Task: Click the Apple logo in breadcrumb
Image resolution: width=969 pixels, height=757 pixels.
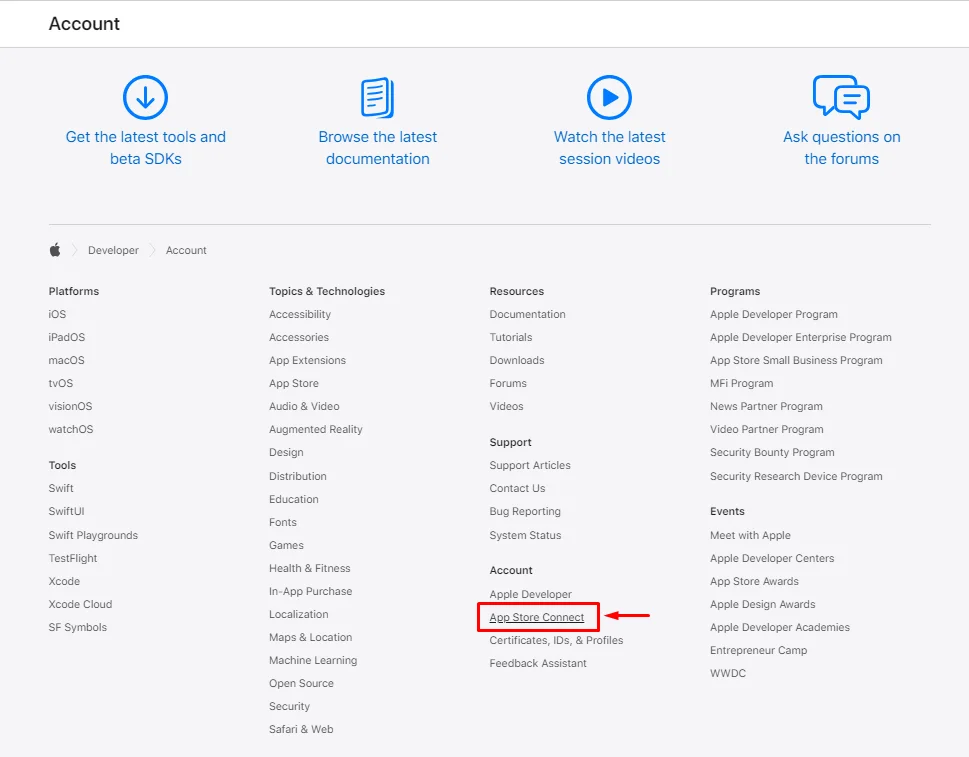Action: pos(55,250)
